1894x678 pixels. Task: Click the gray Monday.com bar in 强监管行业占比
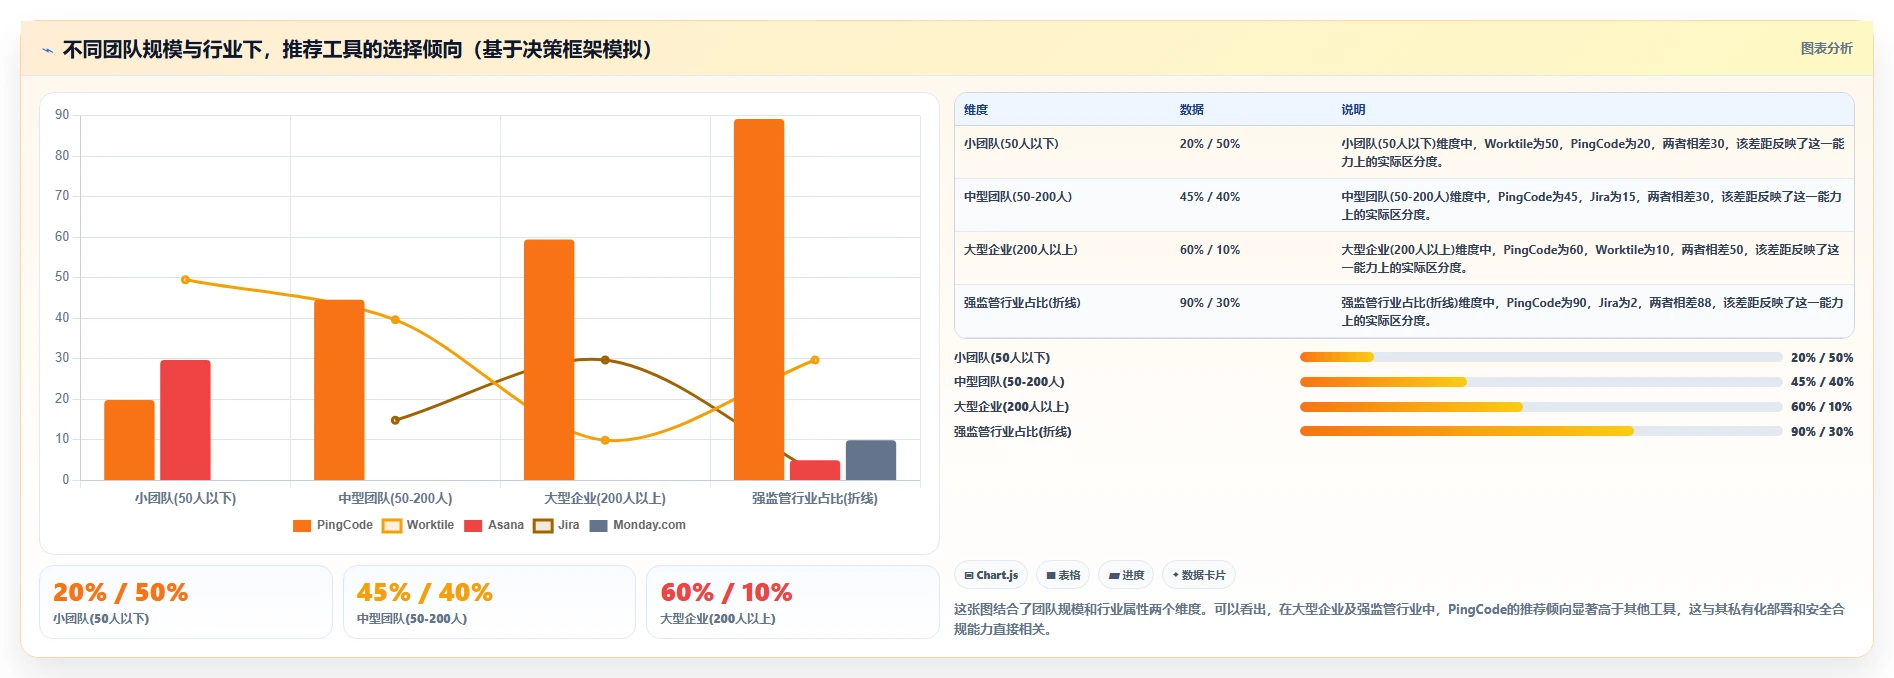(871, 460)
